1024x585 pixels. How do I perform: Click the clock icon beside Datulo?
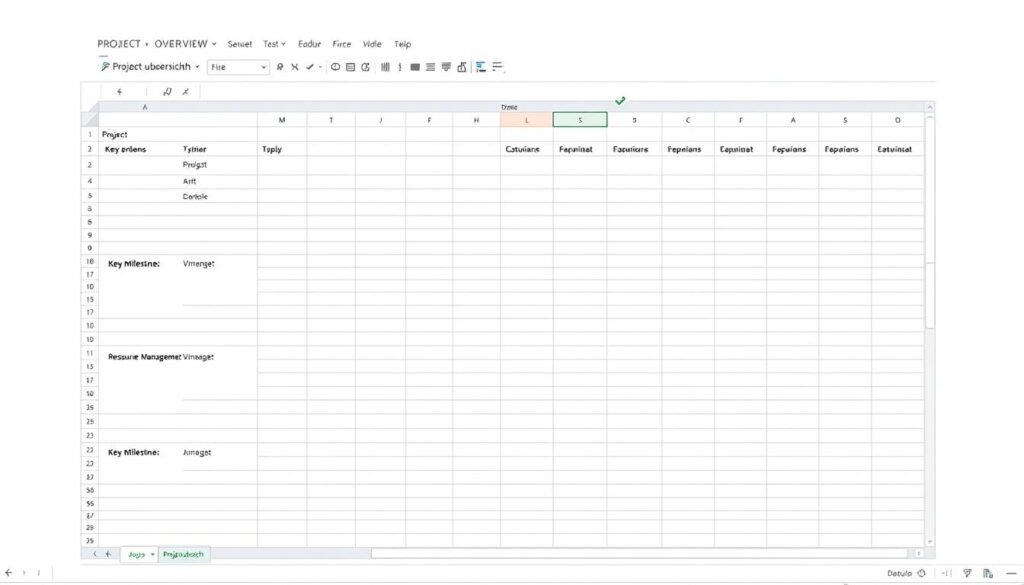click(921, 573)
